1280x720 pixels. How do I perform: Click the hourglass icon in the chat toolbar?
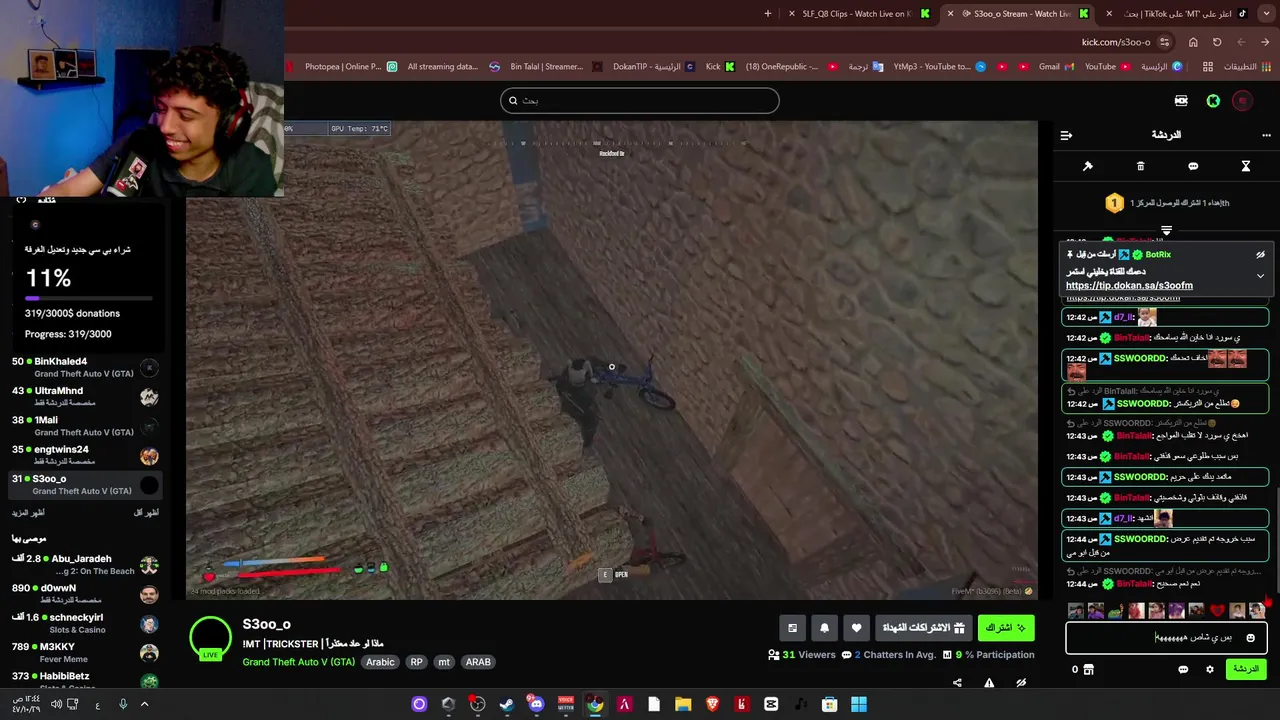(1246, 166)
